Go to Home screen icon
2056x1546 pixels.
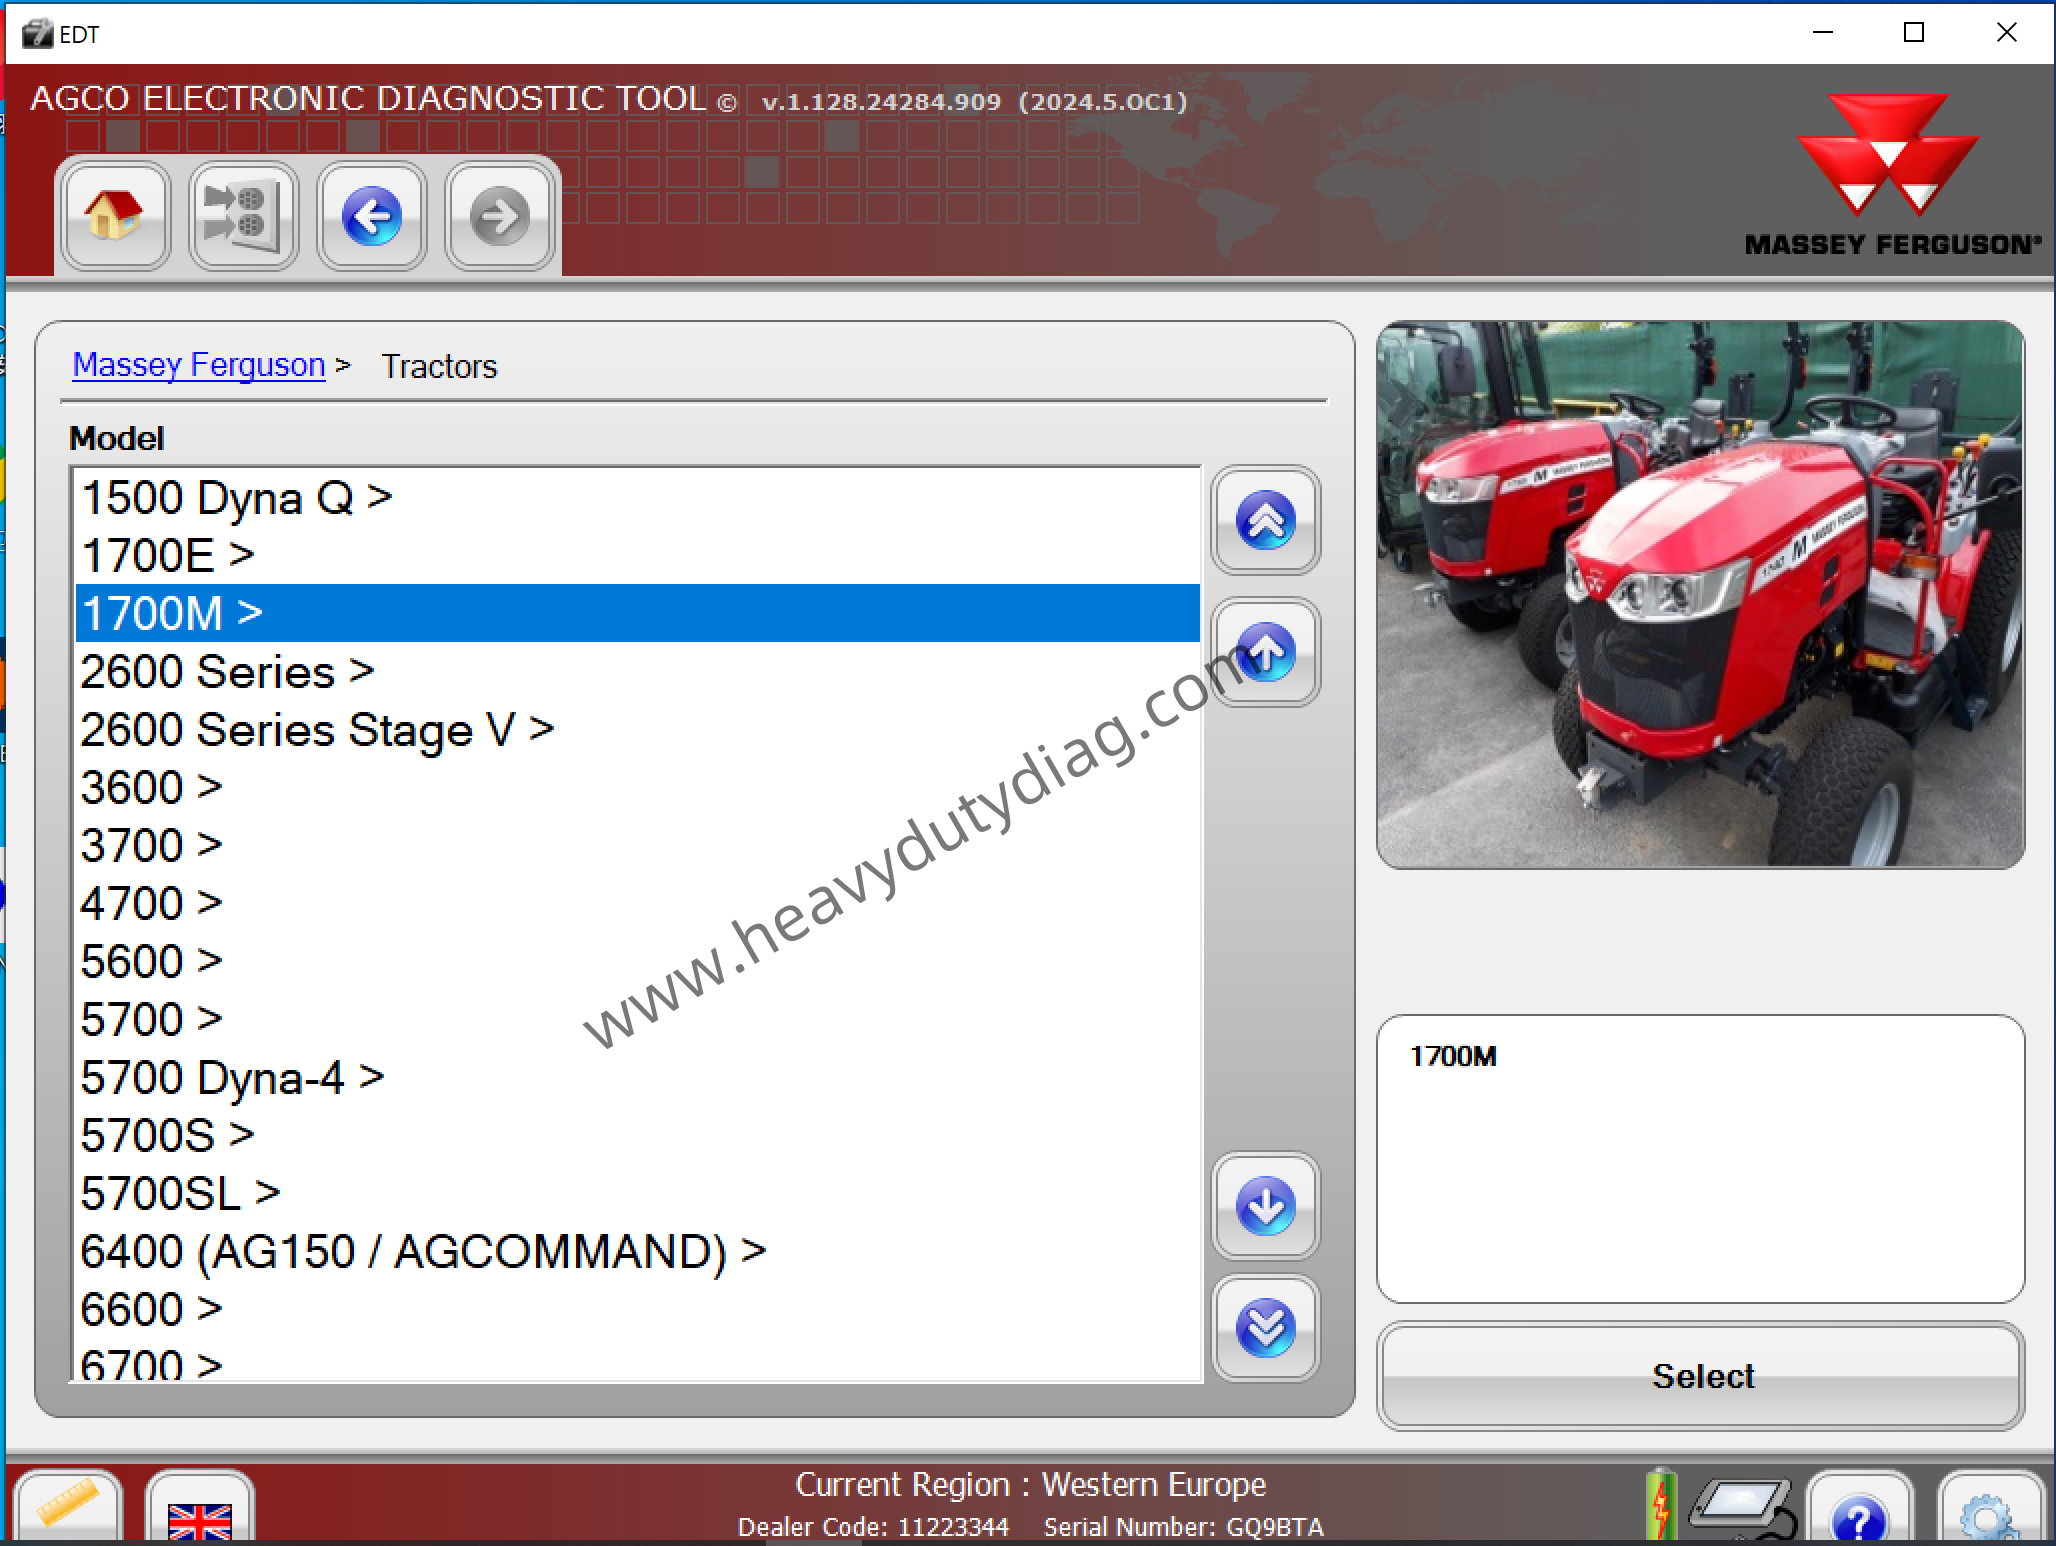[x=115, y=216]
